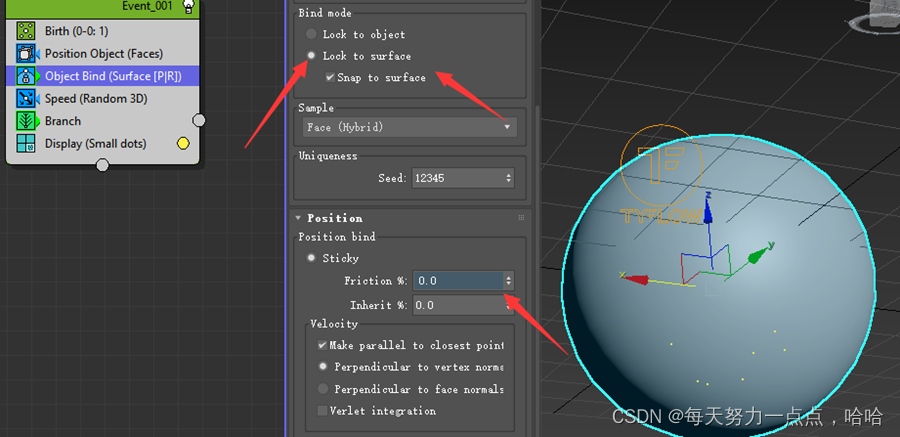This screenshot has width=900, height=437.
Task: Select Display (Small dots) operator
Action: click(103, 144)
